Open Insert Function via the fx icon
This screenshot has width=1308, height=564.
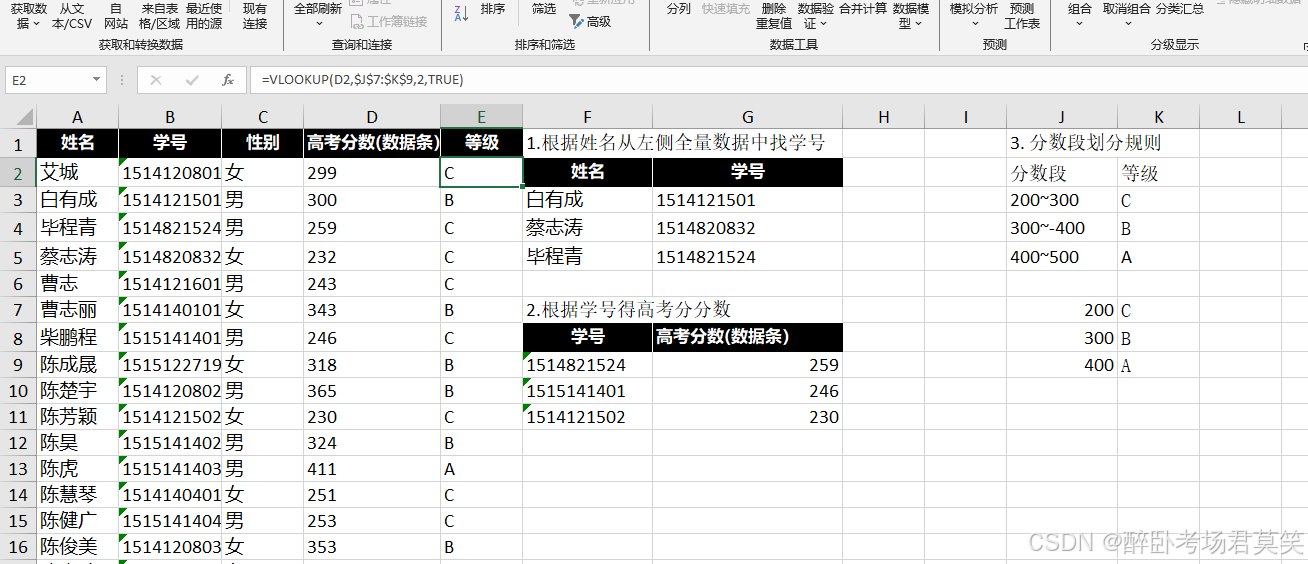[x=228, y=80]
